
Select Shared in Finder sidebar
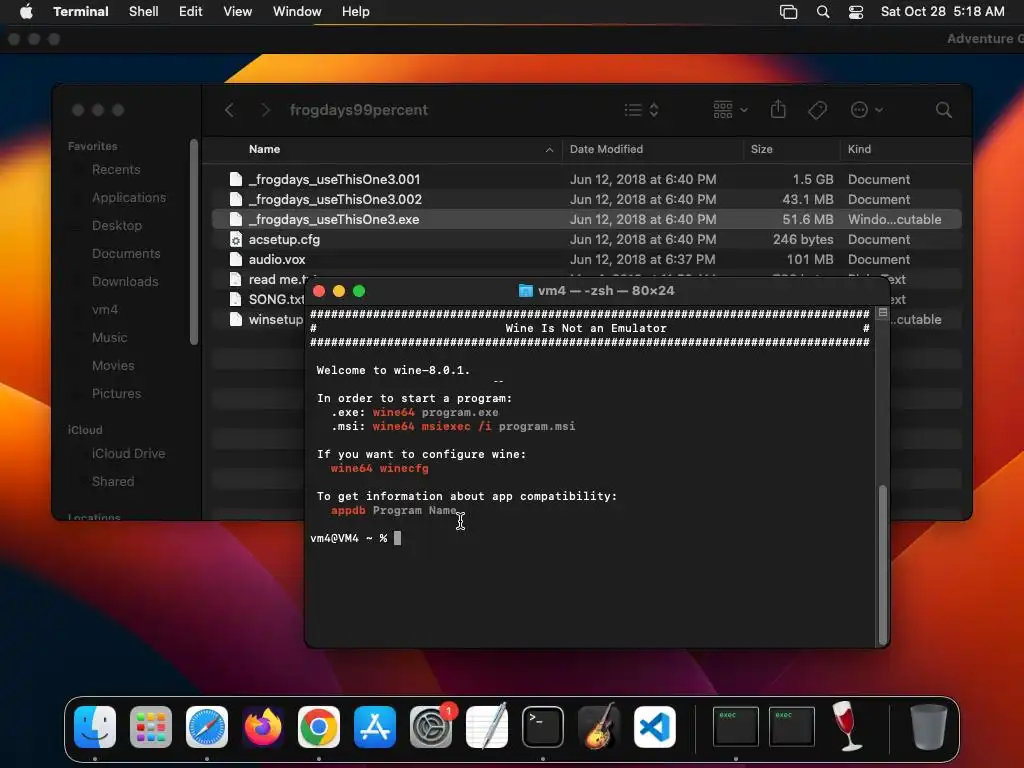tap(113, 481)
